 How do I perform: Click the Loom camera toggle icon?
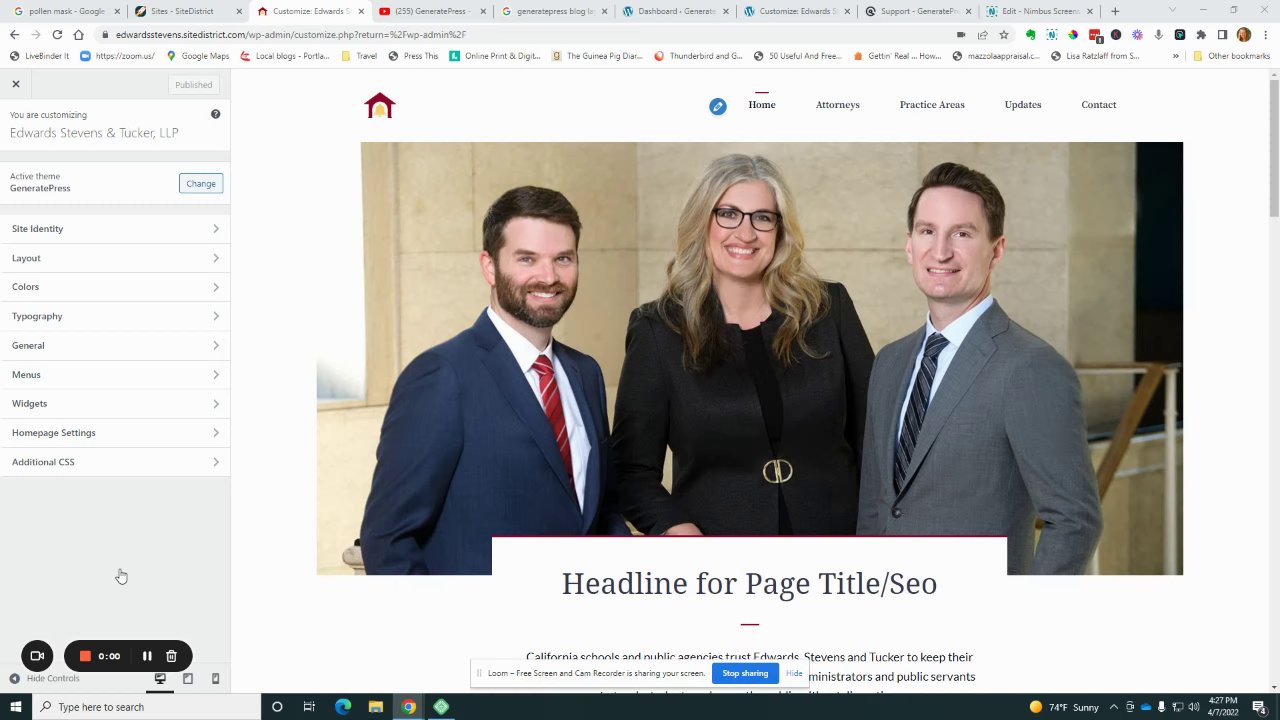coord(37,656)
